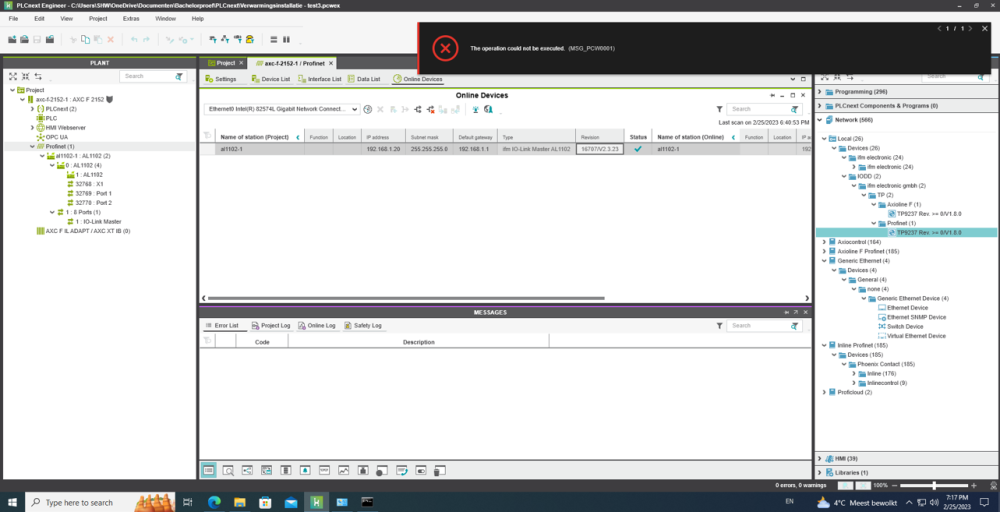Viewport: 1000px width, 512px height.
Task: Select the IO-Link Master tree item
Action: click(98, 221)
